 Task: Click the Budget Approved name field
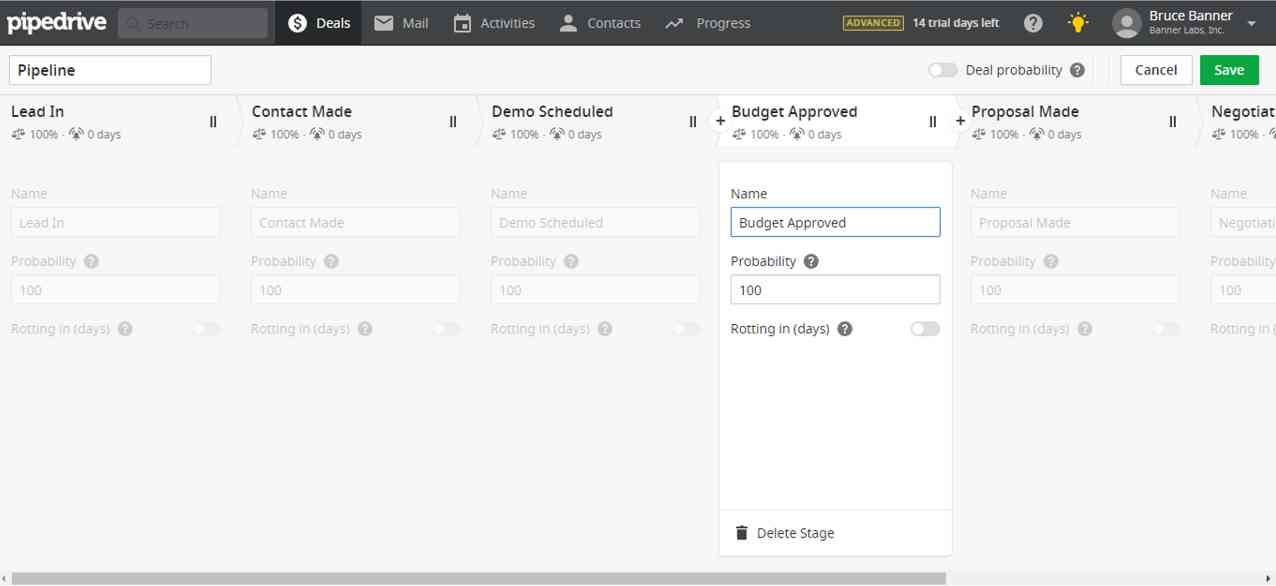pos(835,222)
